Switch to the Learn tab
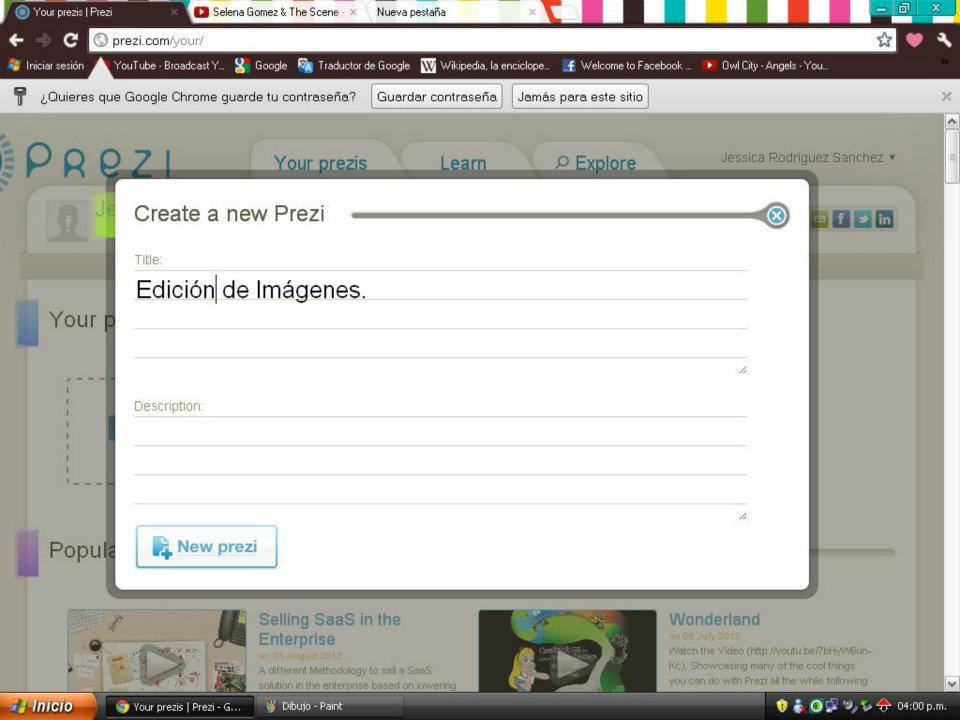960x720 pixels. [463, 162]
